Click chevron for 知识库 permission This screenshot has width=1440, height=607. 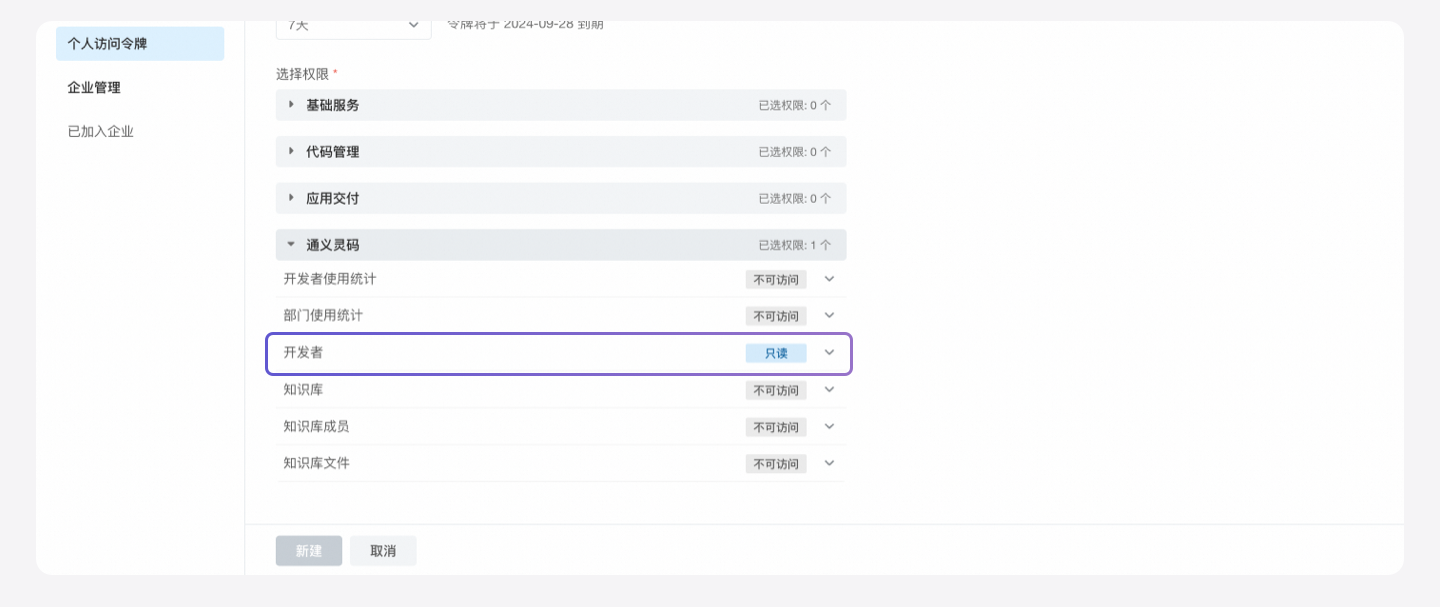[829, 389]
